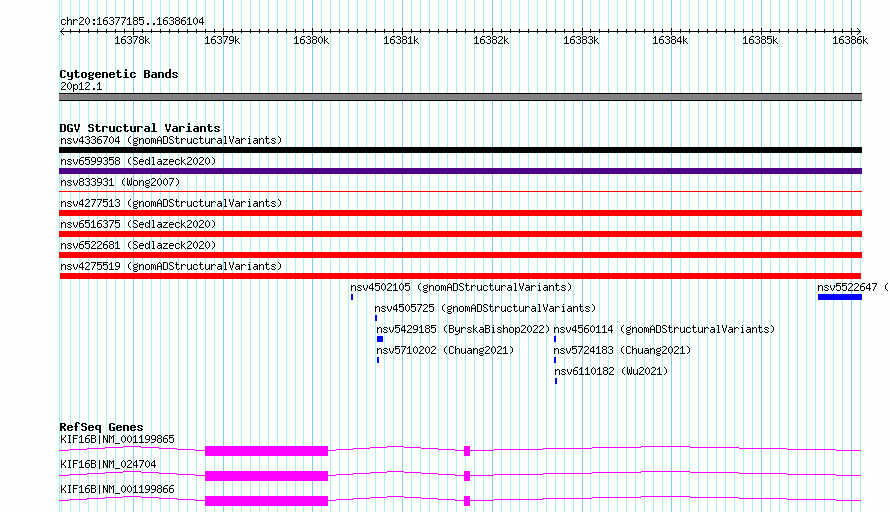Select the nsv6599358 purple variant bar
The image size is (890, 512).
pyautogui.click(x=460, y=171)
